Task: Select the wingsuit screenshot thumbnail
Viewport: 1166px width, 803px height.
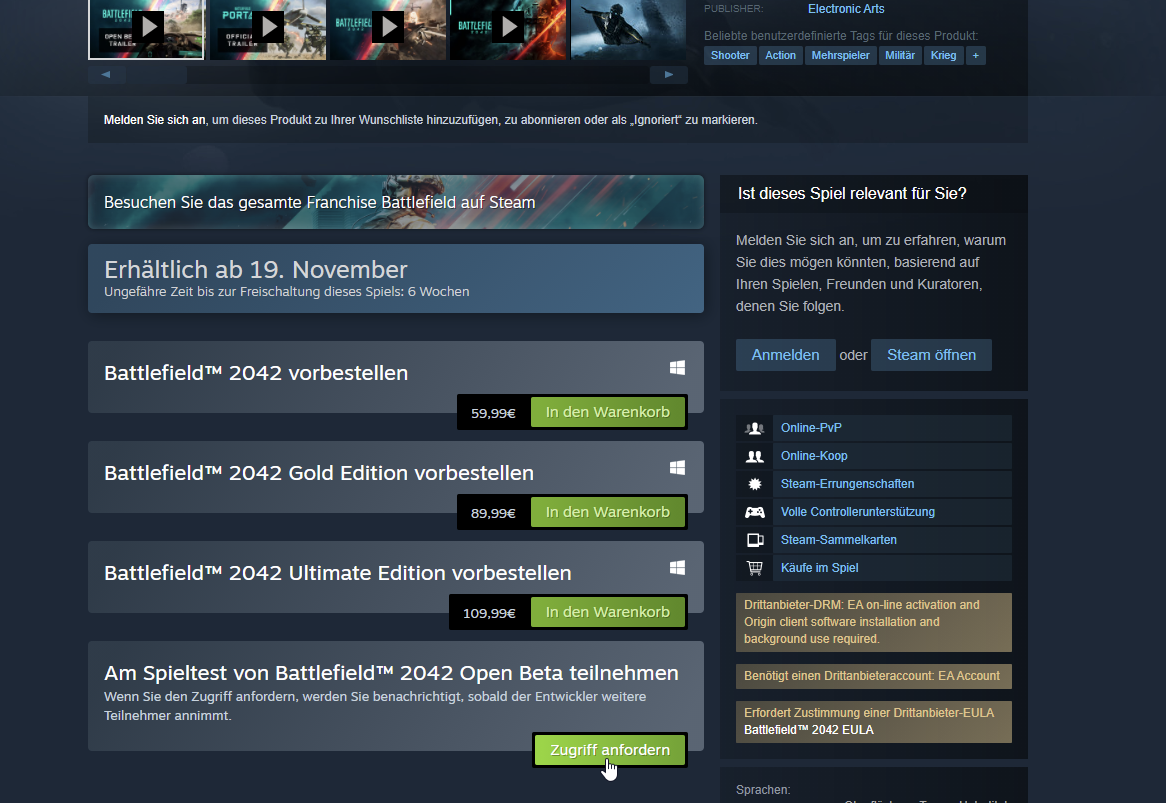Action: pos(627,27)
